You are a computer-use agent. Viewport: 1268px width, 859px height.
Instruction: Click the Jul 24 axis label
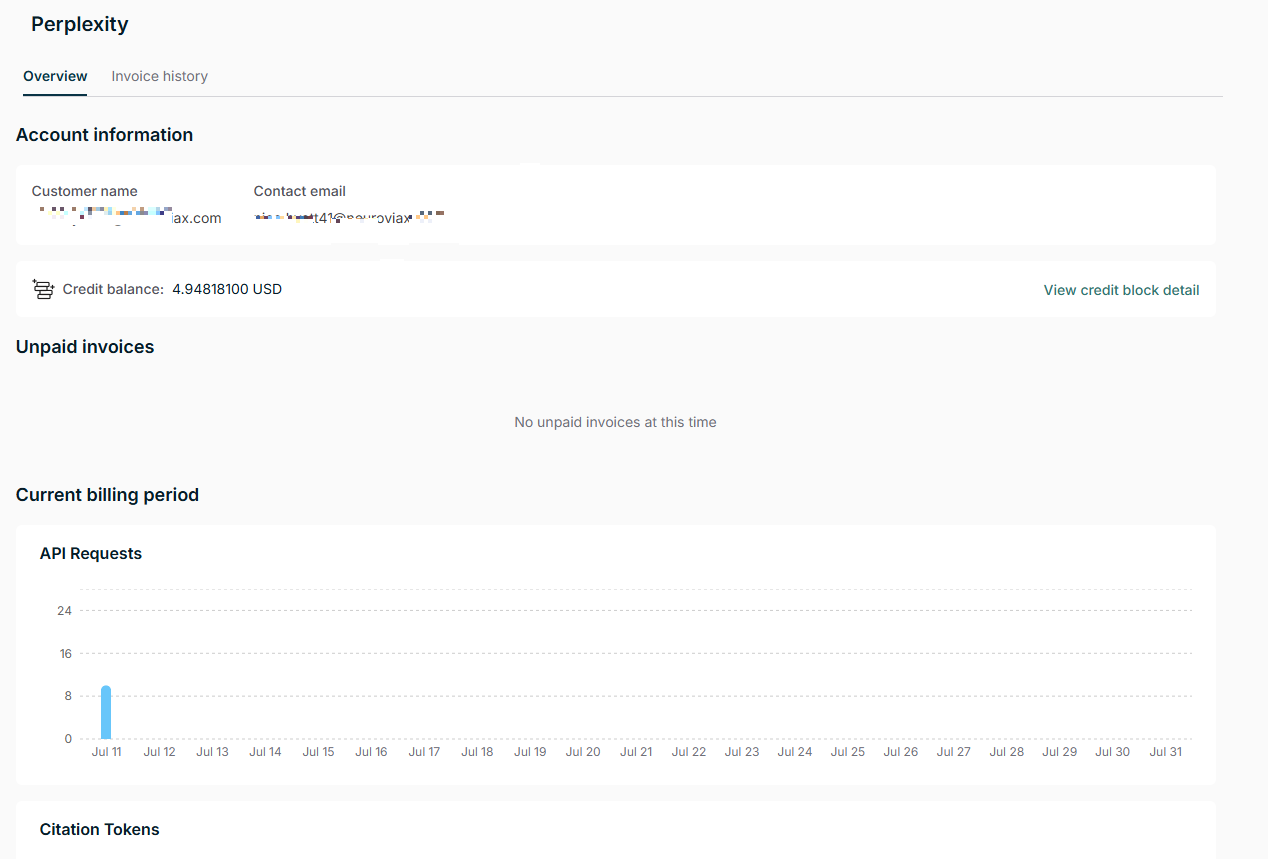point(795,752)
